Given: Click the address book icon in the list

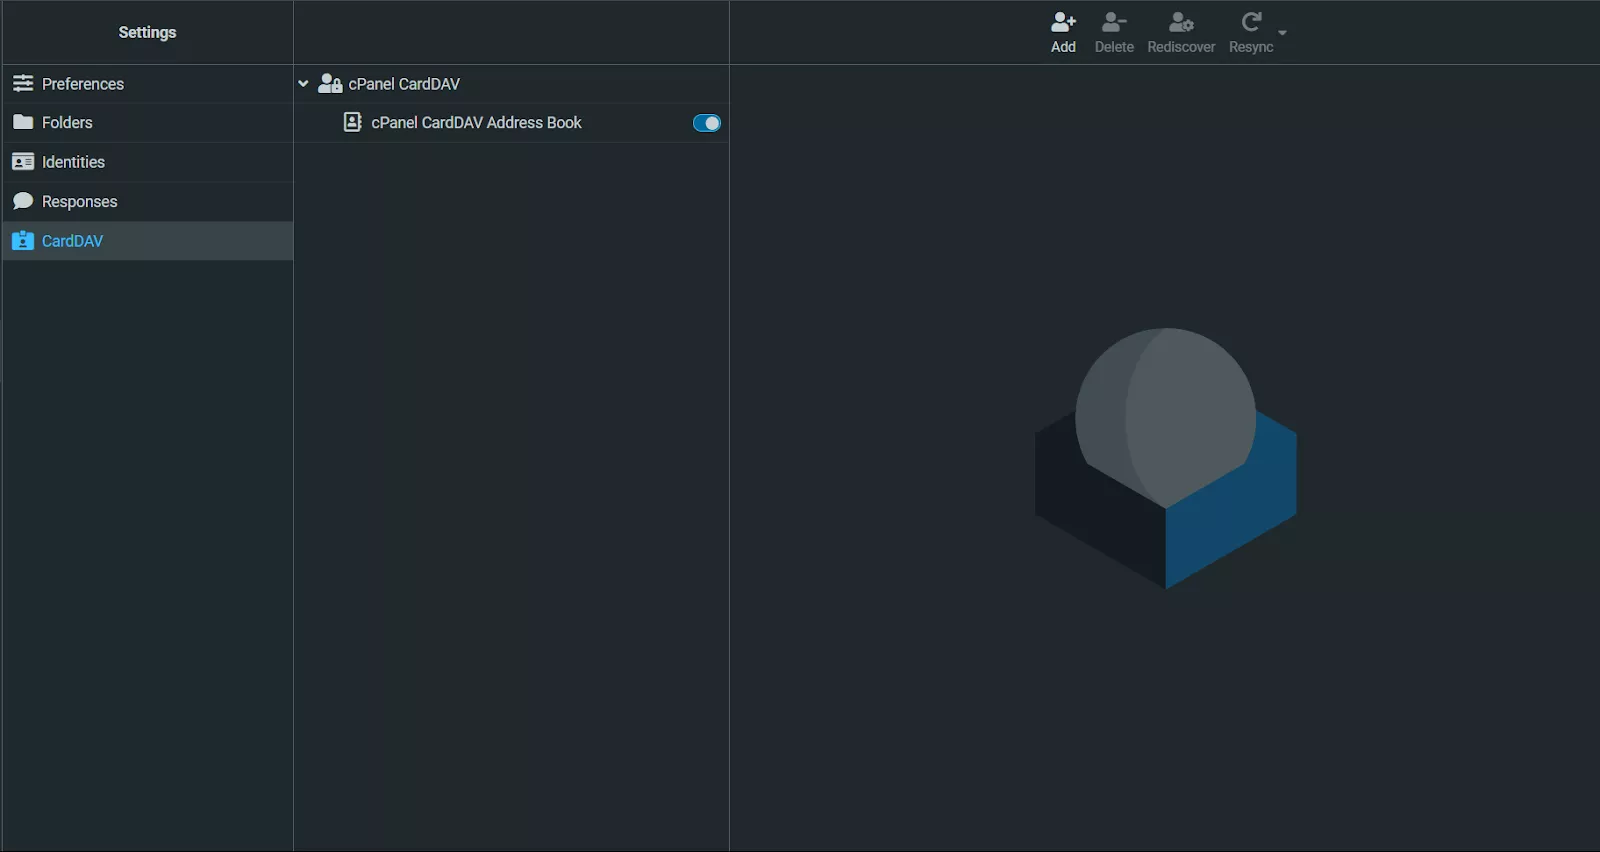Looking at the screenshot, I should coord(352,122).
